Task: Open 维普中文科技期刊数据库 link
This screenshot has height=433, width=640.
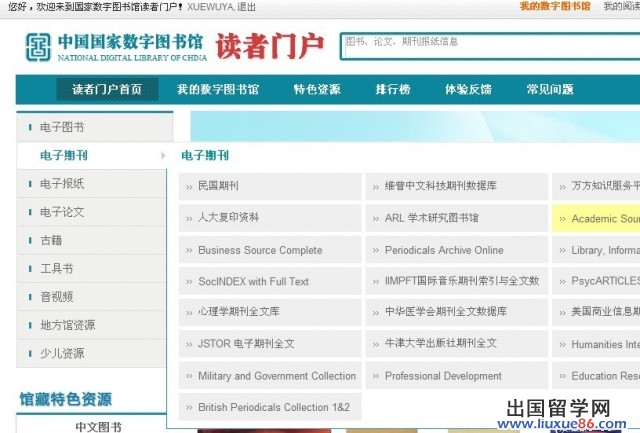Action: tap(457, 187)
